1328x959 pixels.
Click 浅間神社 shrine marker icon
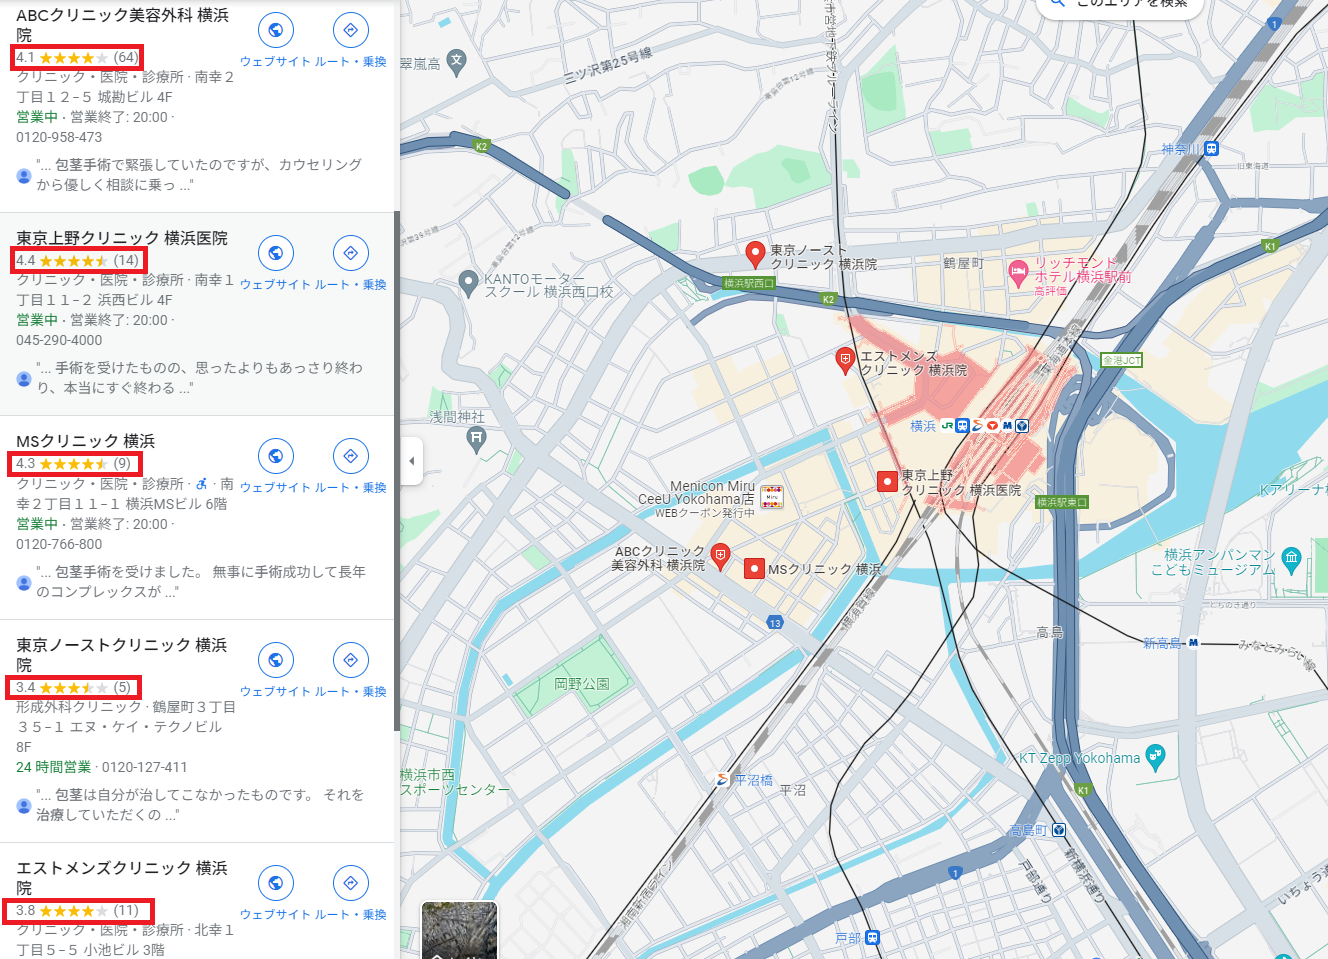coord(477,437)
